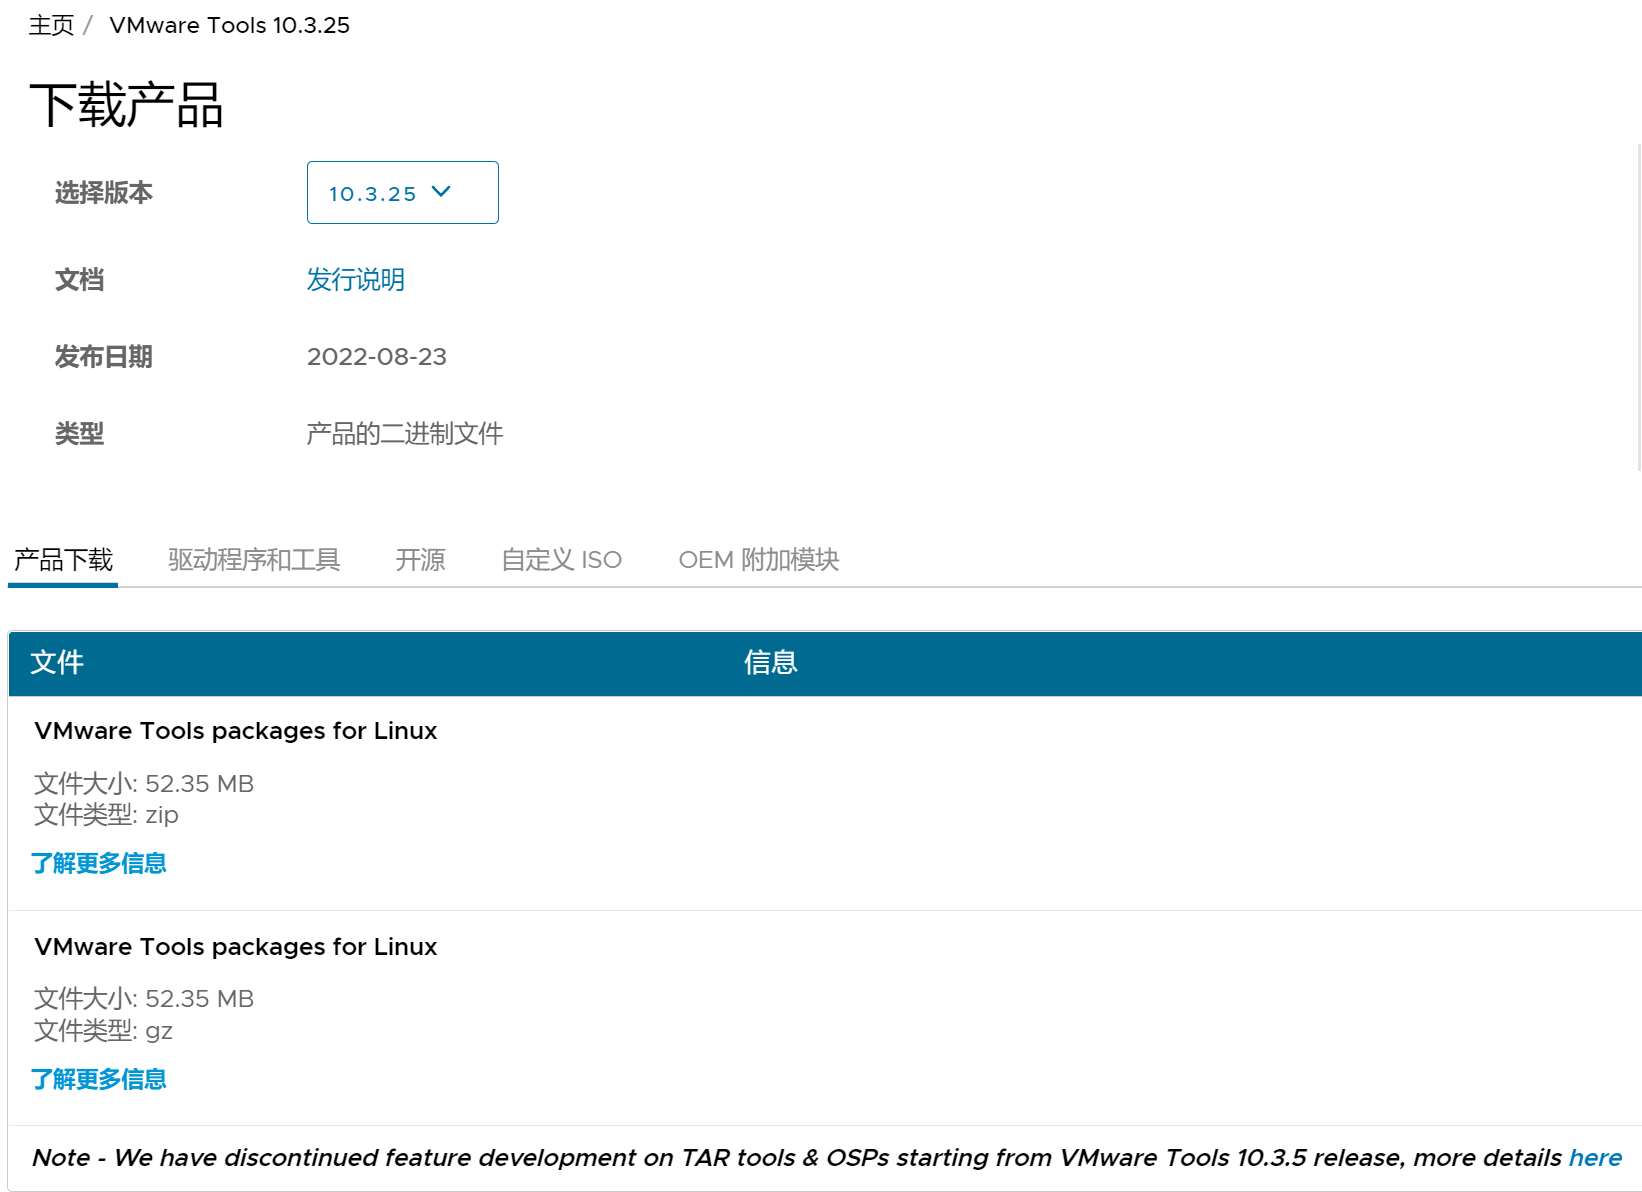Click the chevron arrow in version selector
Image resolution: width=1642 pixels, height=1192 pixels.
pyautogui.click(x=441, y=192)
